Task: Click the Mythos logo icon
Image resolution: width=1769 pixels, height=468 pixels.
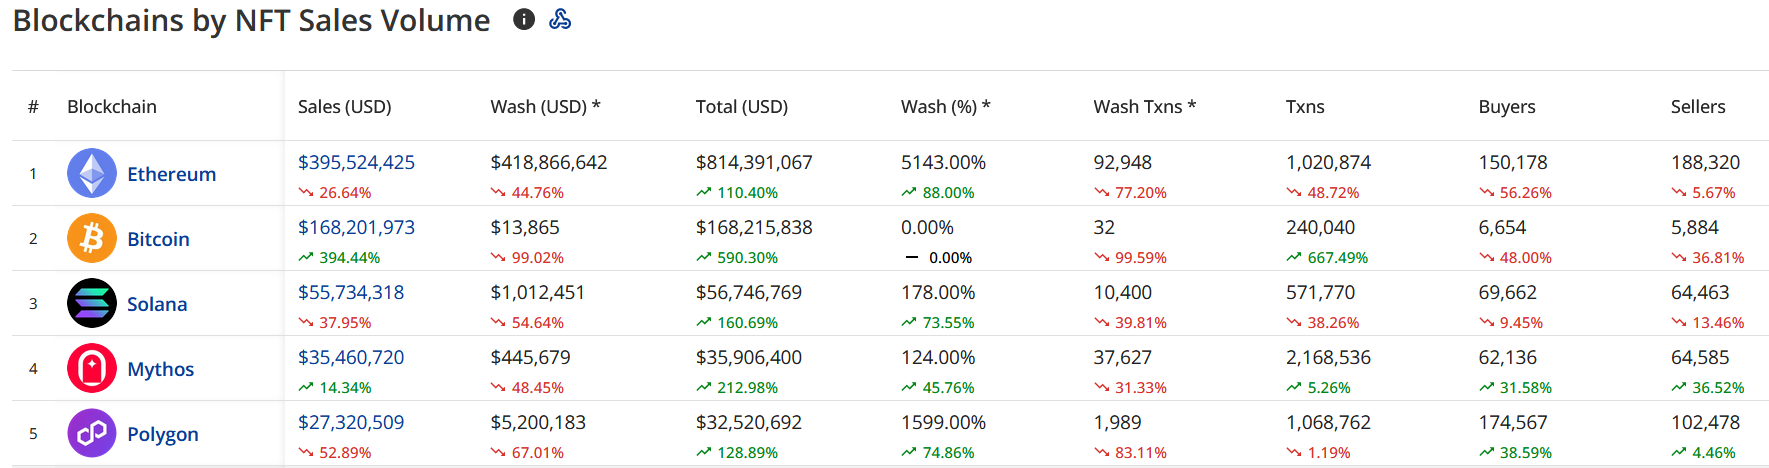Action: click(92, 368)
